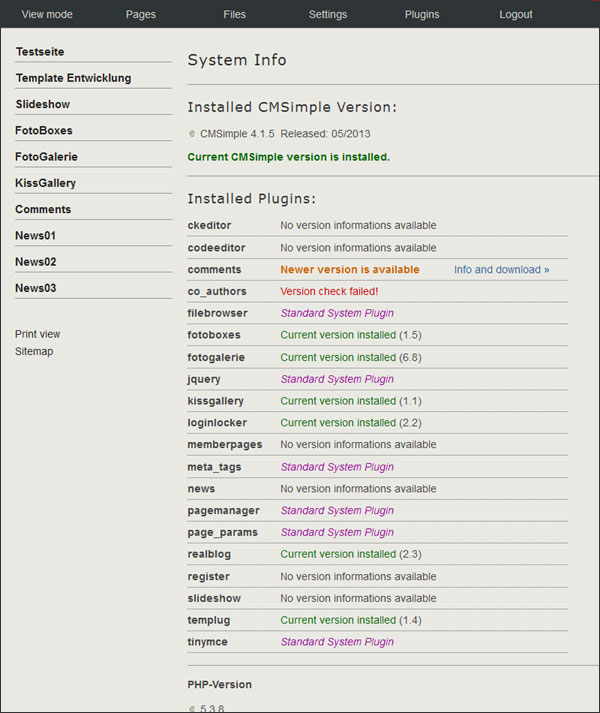The height and width of the screenshot is (713, 600).
Task: Log out via the Logout menu item
Action: tap(515, 15)
